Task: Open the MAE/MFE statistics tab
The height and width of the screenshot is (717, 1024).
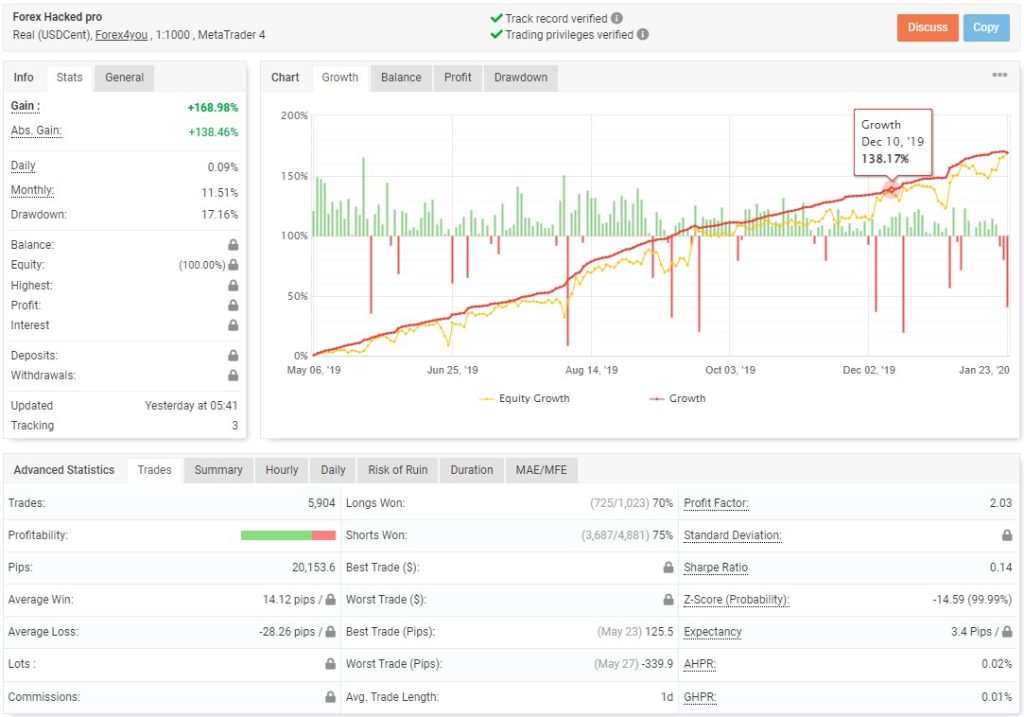Action: point(541,470)
